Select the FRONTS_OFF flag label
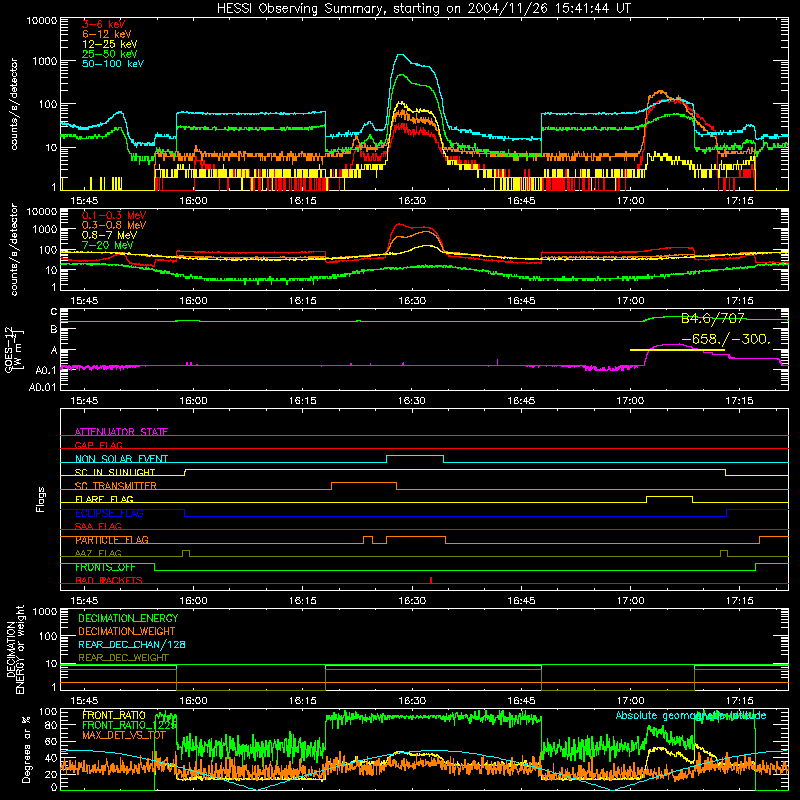 [x=105, y=567]
